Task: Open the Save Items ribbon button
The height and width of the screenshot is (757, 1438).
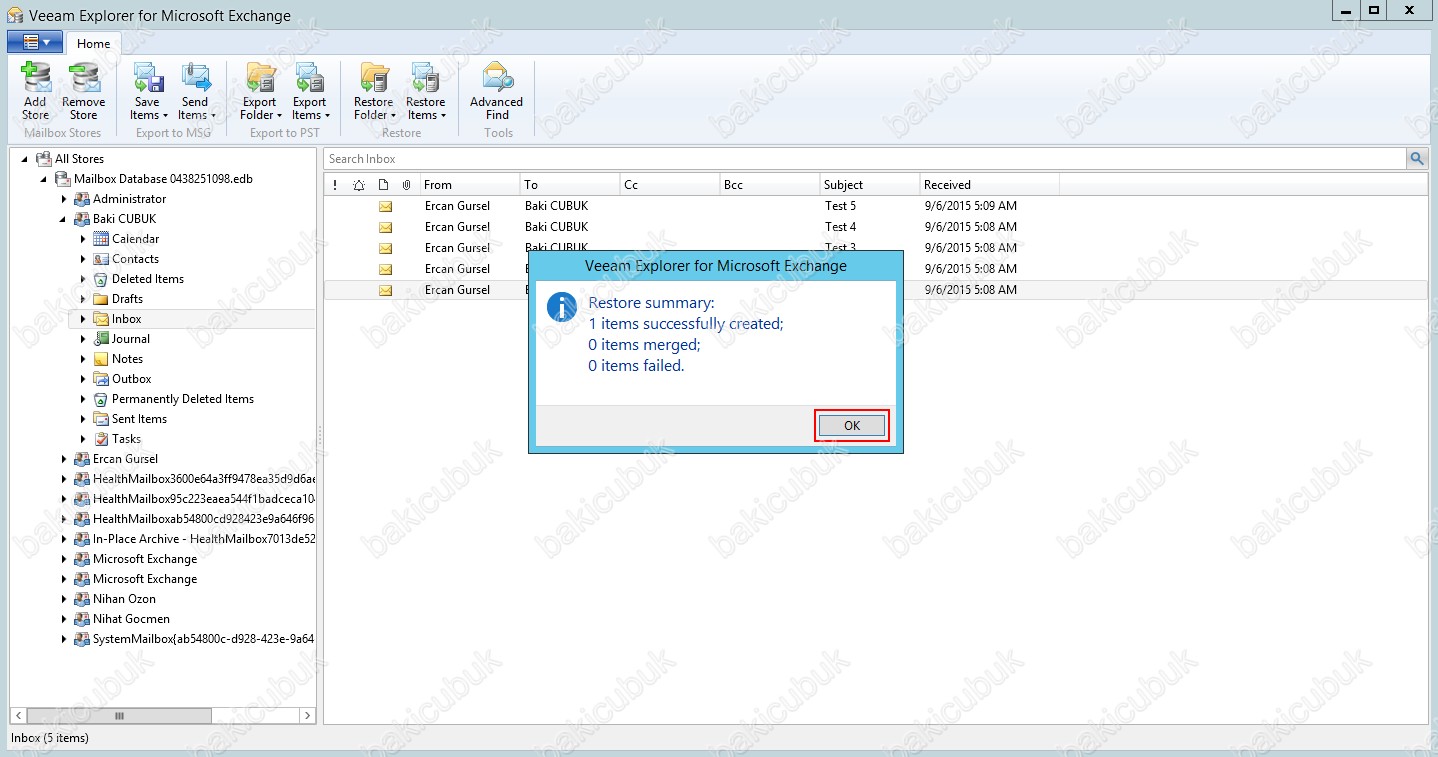Action: [147, 91]
